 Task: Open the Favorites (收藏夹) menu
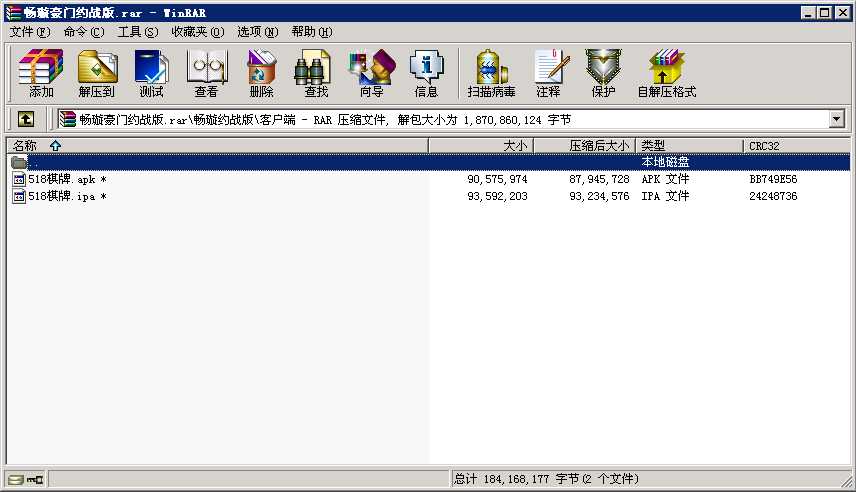click(198, 32)
